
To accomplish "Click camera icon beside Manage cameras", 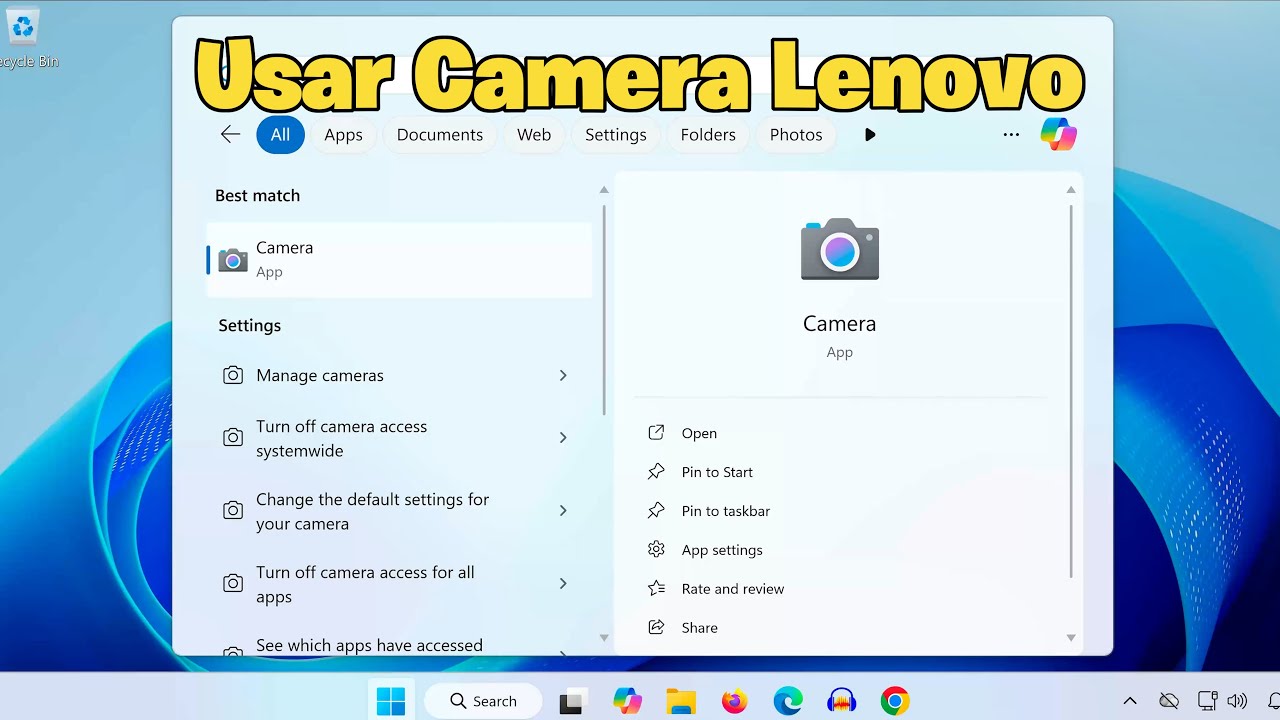I will (233, 375).
